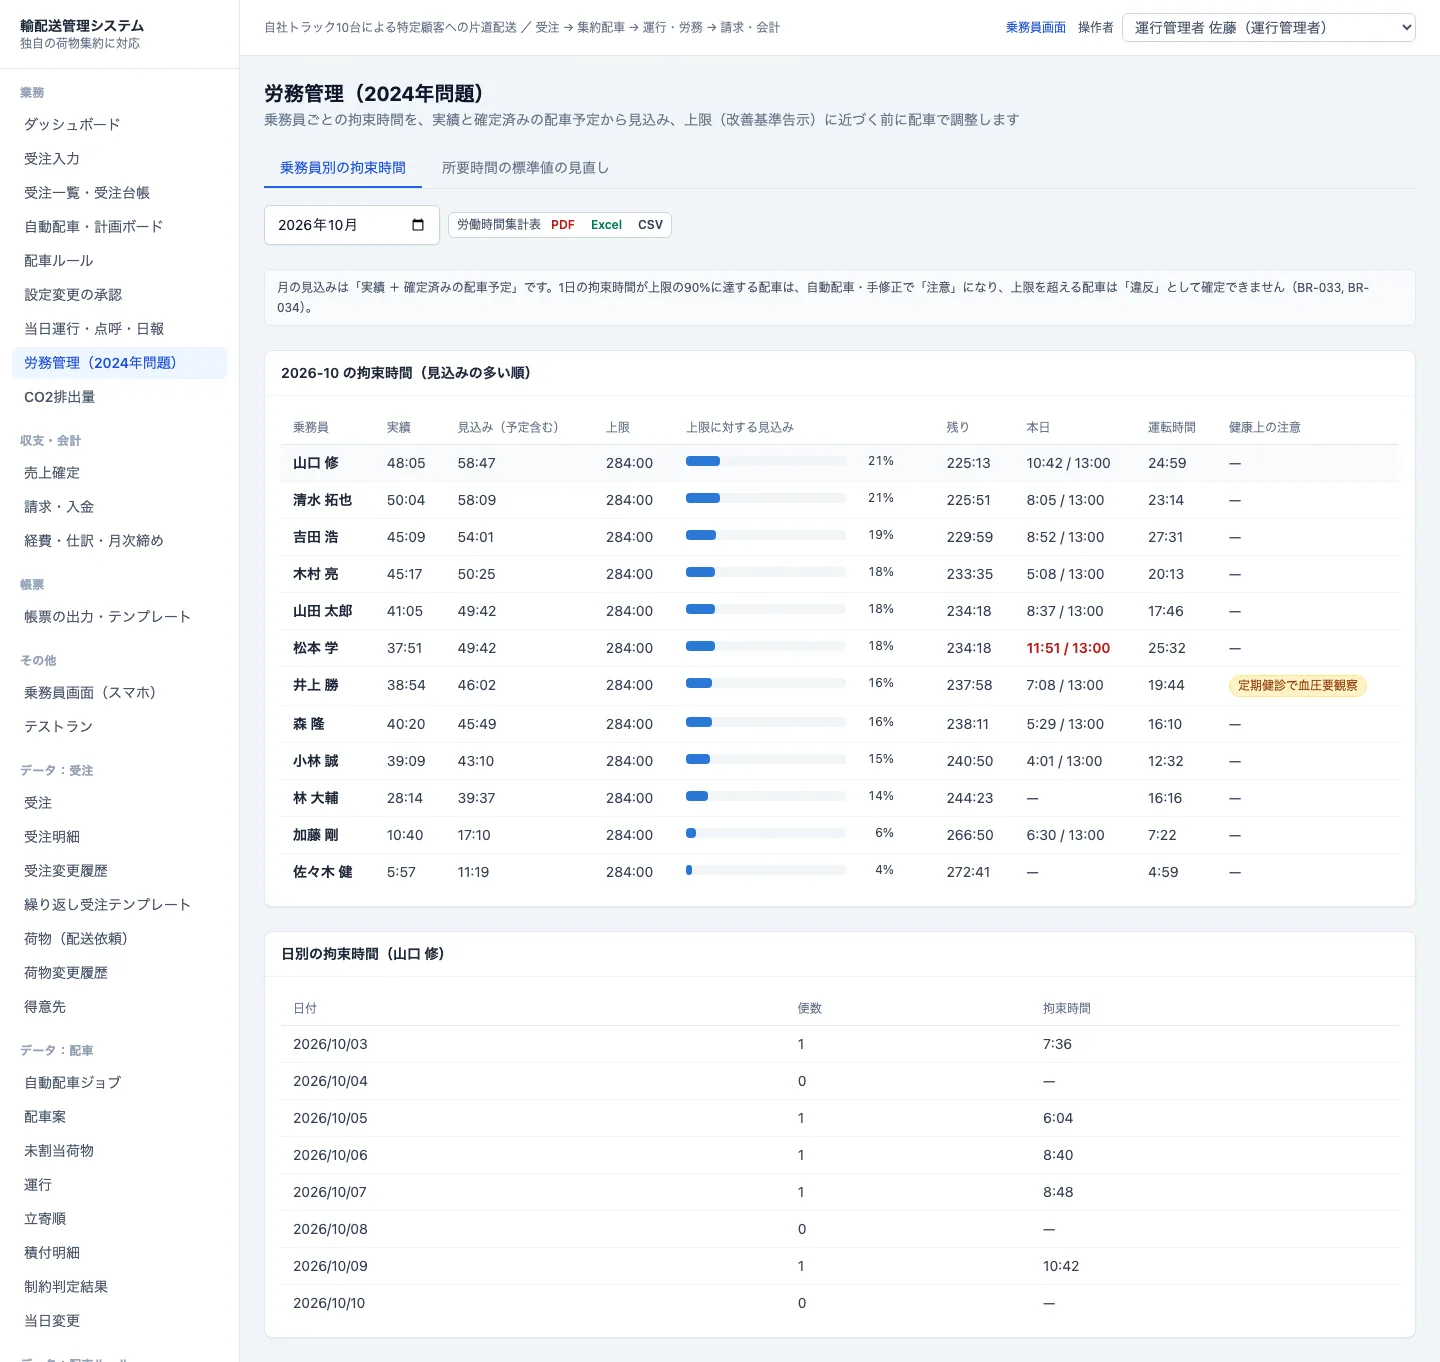Select the 乗務員別の拘束時間 tab
Screen dimensions: 1440x1362
[x=343, y=168]
